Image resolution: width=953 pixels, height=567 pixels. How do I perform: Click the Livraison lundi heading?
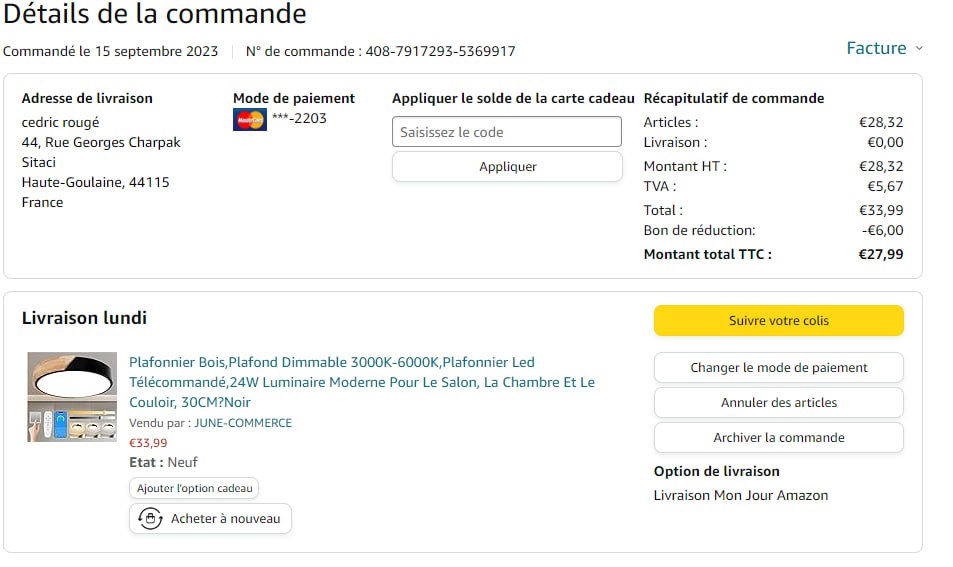84,318
